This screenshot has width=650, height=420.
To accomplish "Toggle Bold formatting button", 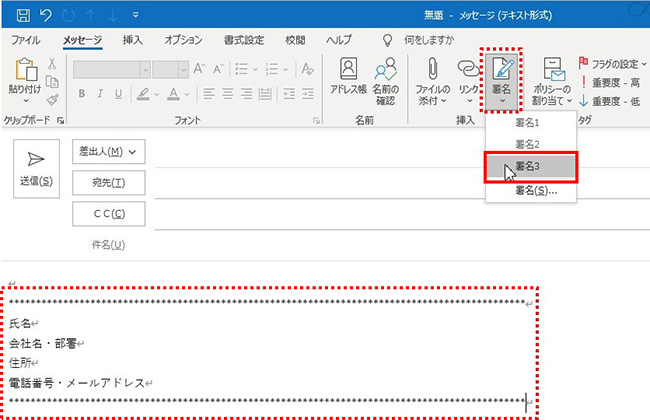I will (81, 94).
